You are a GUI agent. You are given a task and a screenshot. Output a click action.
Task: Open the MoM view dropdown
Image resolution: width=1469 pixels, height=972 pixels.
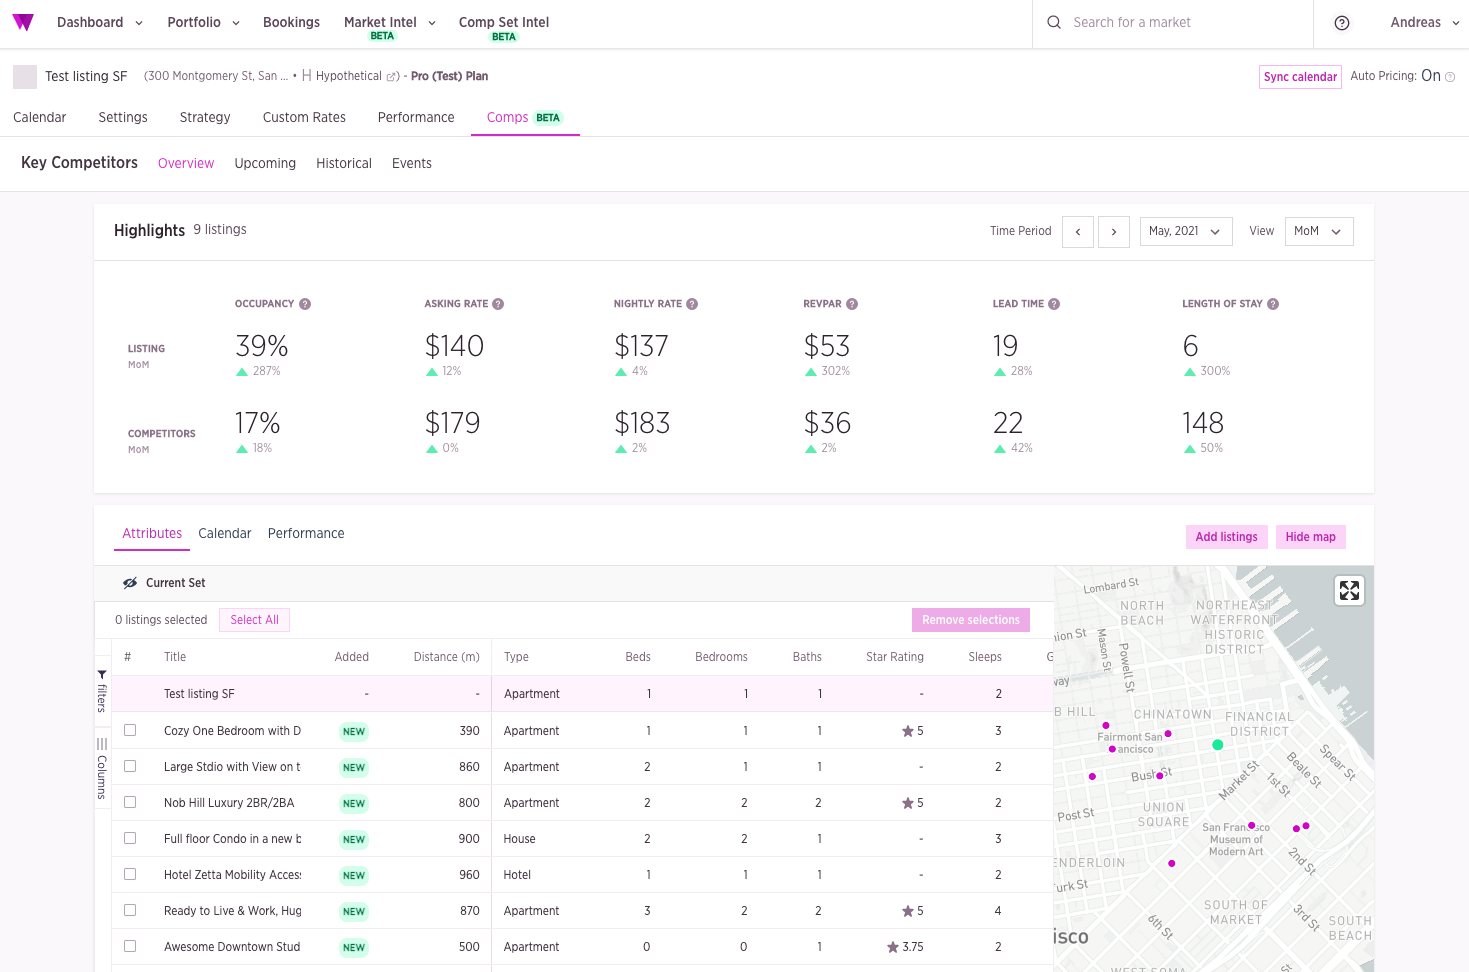tap(1318, 232)
